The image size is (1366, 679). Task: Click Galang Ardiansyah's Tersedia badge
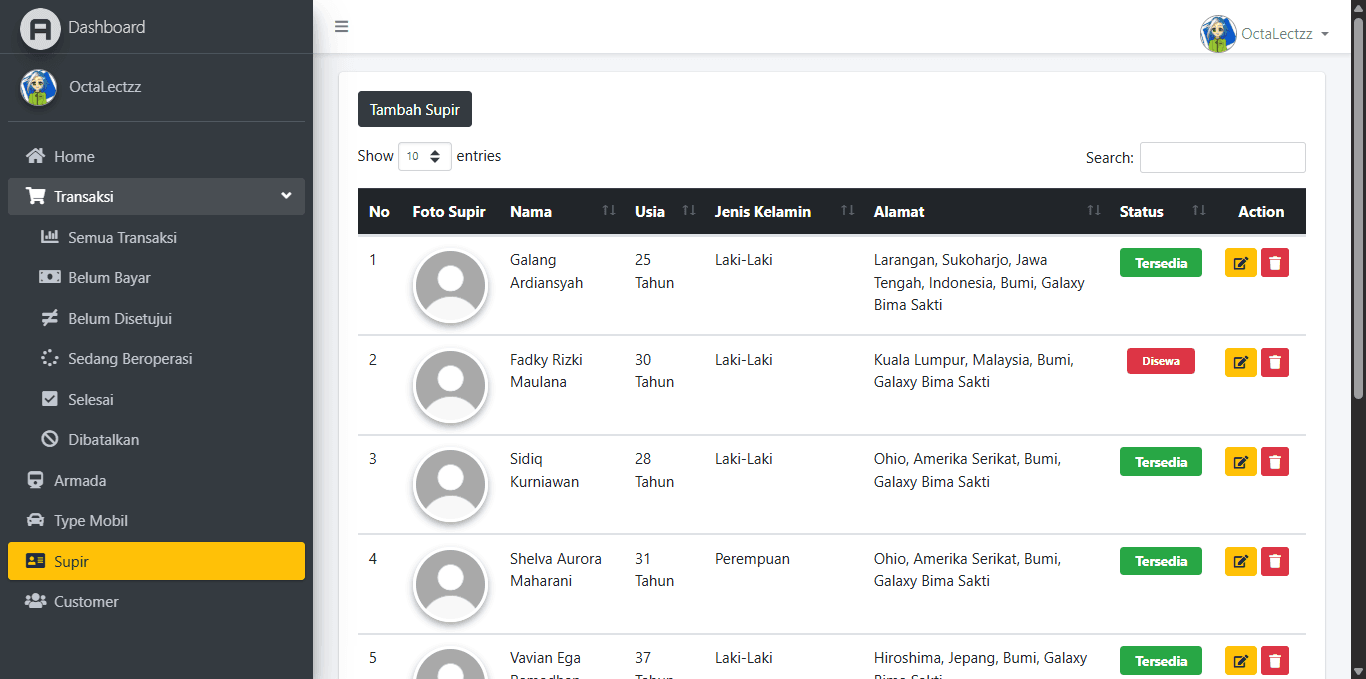point(1161,263)
